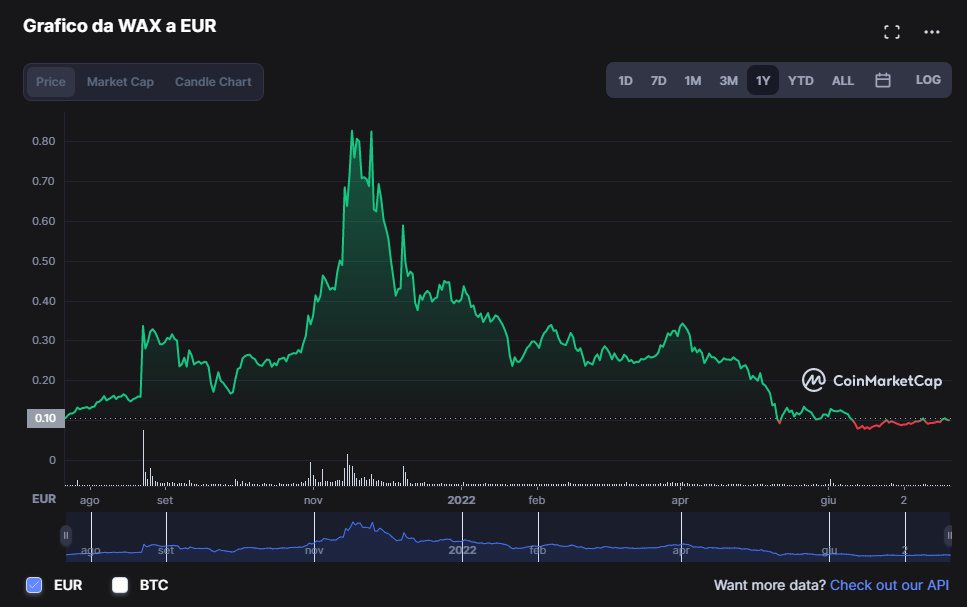This screenshot has height=607, width=967.
Task: Toggle the LOG scale option
Action: 928,80
